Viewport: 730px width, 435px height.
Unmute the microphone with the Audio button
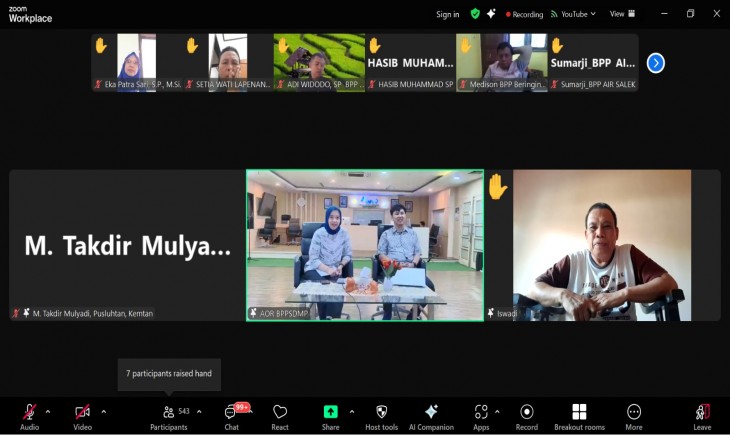pyautogui.click(x=29, y=416)
